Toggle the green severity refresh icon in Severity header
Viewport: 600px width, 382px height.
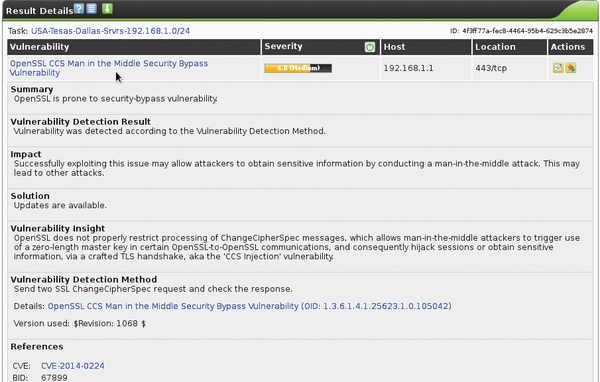tap(370, 47)
